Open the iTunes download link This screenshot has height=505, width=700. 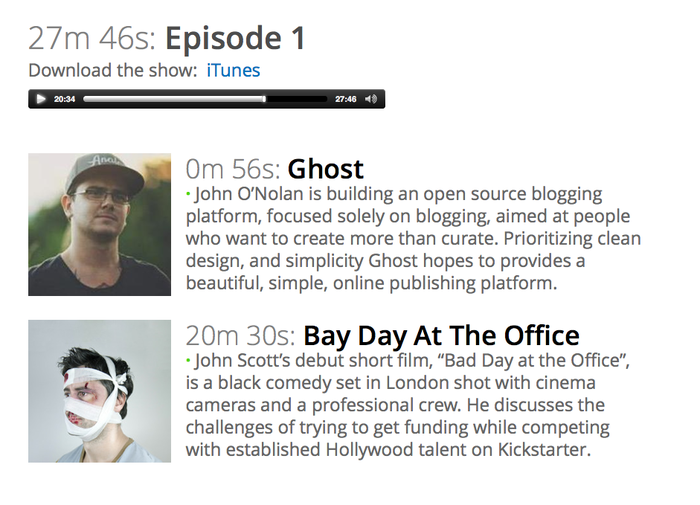point(233,71)
